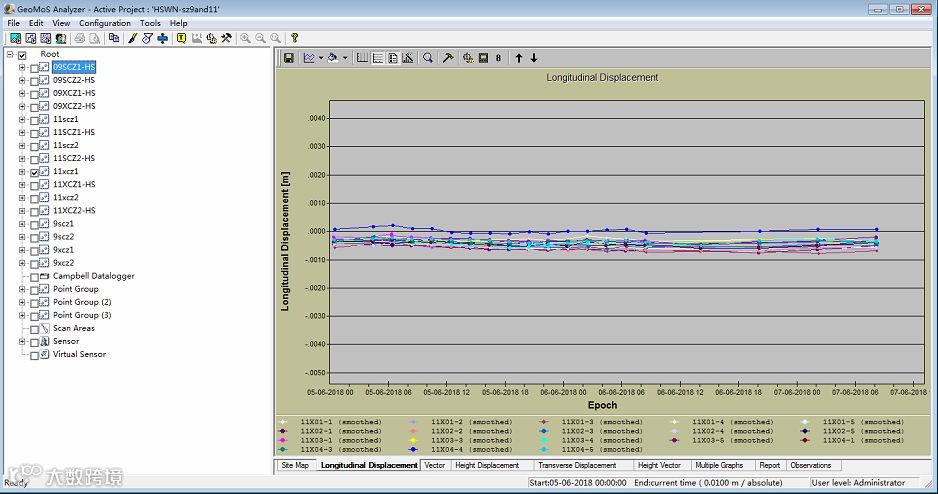Check the 09SCZ1-HS checkbox
Image resolution: width=938 pixels, height=494 pixels.
34,67
